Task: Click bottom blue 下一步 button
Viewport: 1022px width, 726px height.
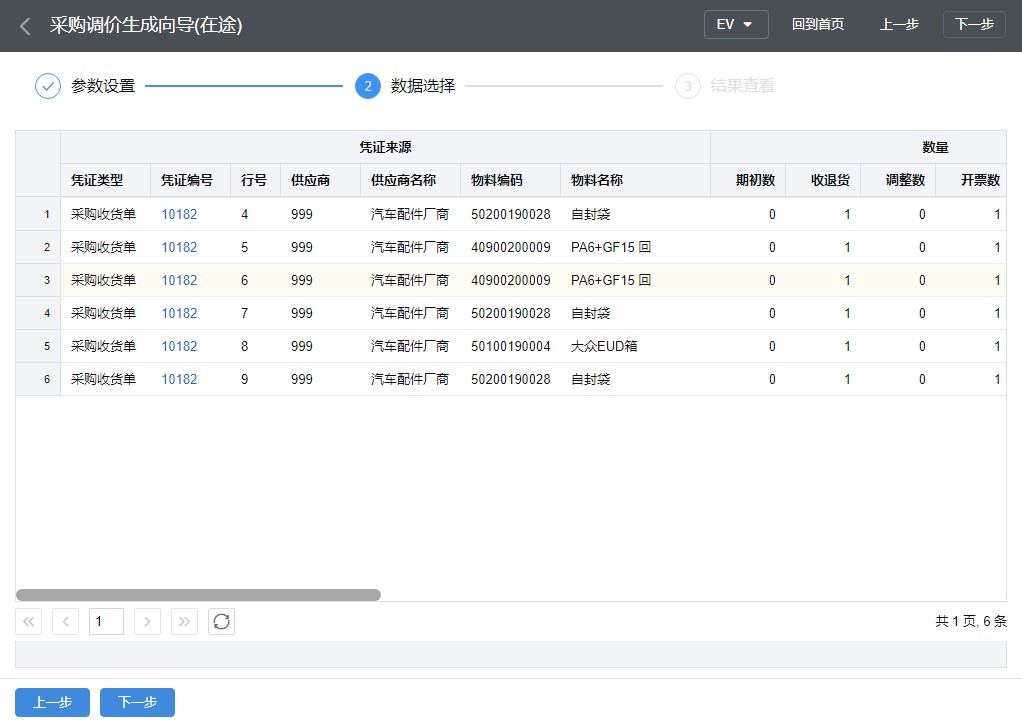Action: pyautogui.click(x=137, y=703)
